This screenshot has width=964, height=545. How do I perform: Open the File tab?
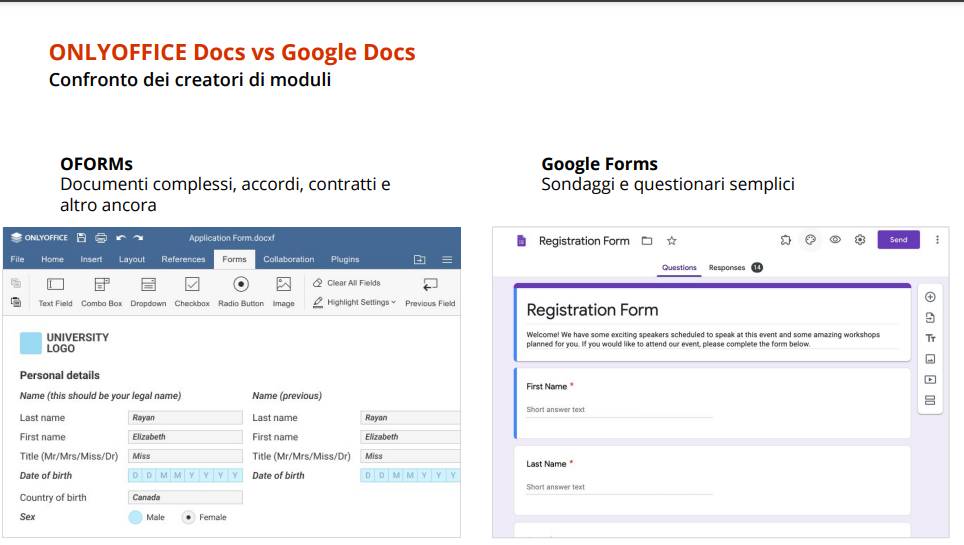tap(17, 259)
